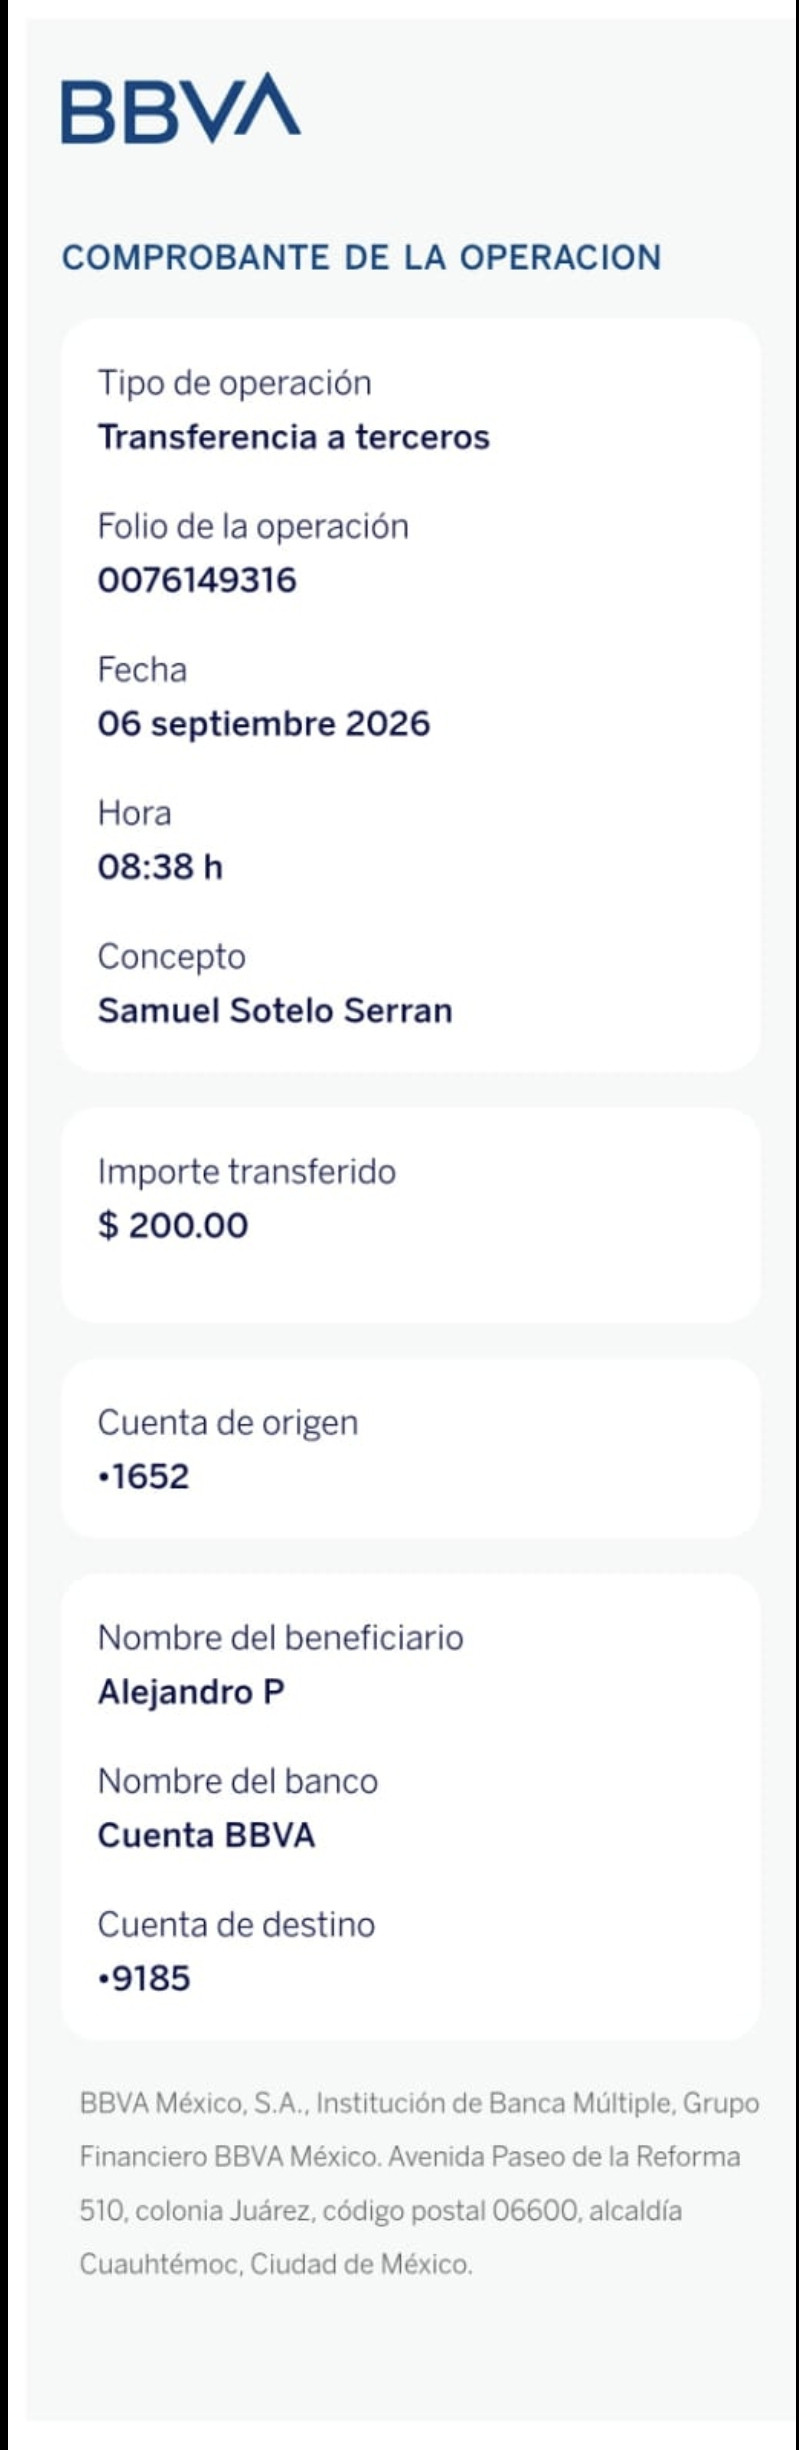This screenshot has width=799, height=2450.
Task: Select the Nombre del beneficiario label
Action: tap(280, 1637)
